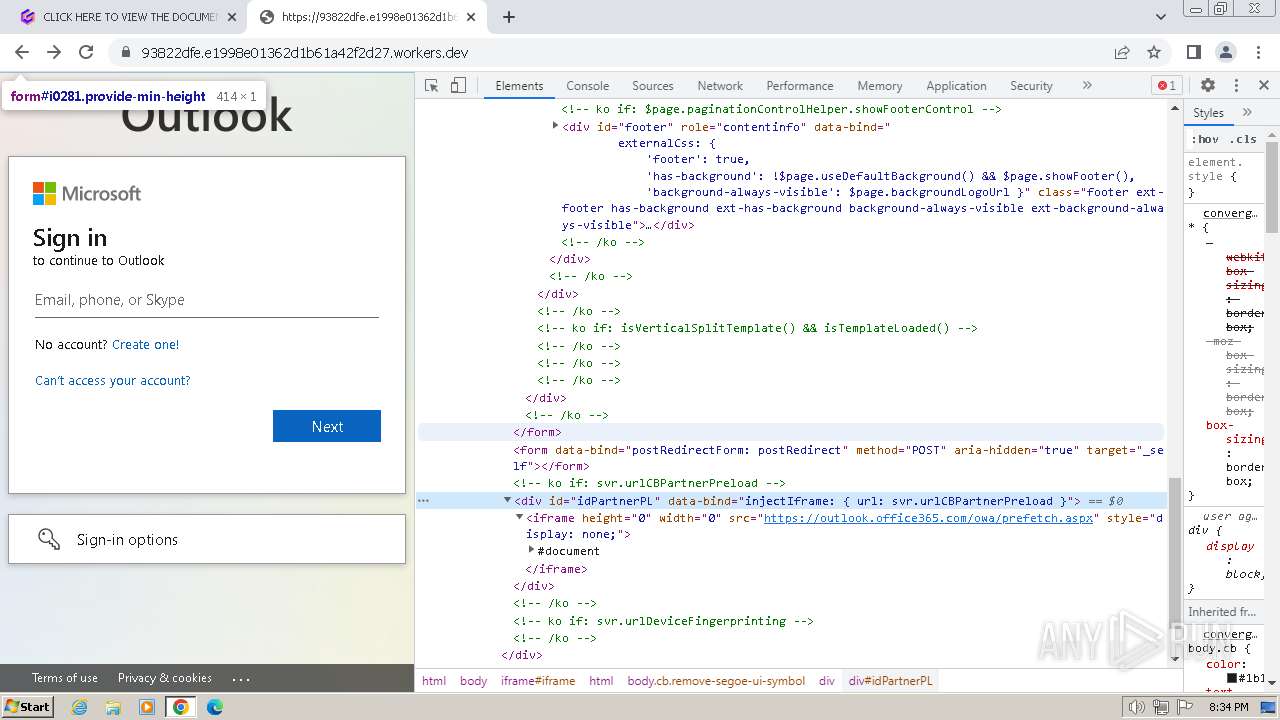The image size is (1280, 720).
Task: Select the Application tab
Action: [x=956, y=86]
